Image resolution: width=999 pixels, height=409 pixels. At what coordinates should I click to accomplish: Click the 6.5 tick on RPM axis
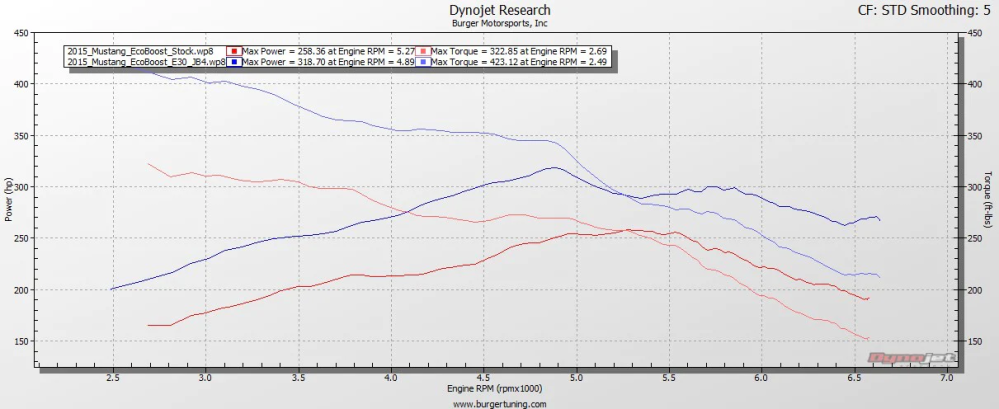(854, 378)
